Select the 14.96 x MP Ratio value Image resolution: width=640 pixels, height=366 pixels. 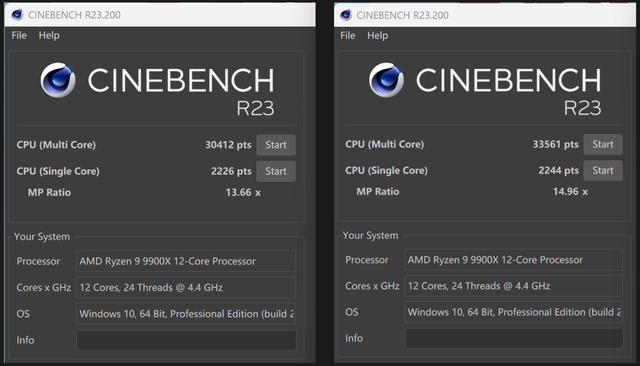(570, 192)
